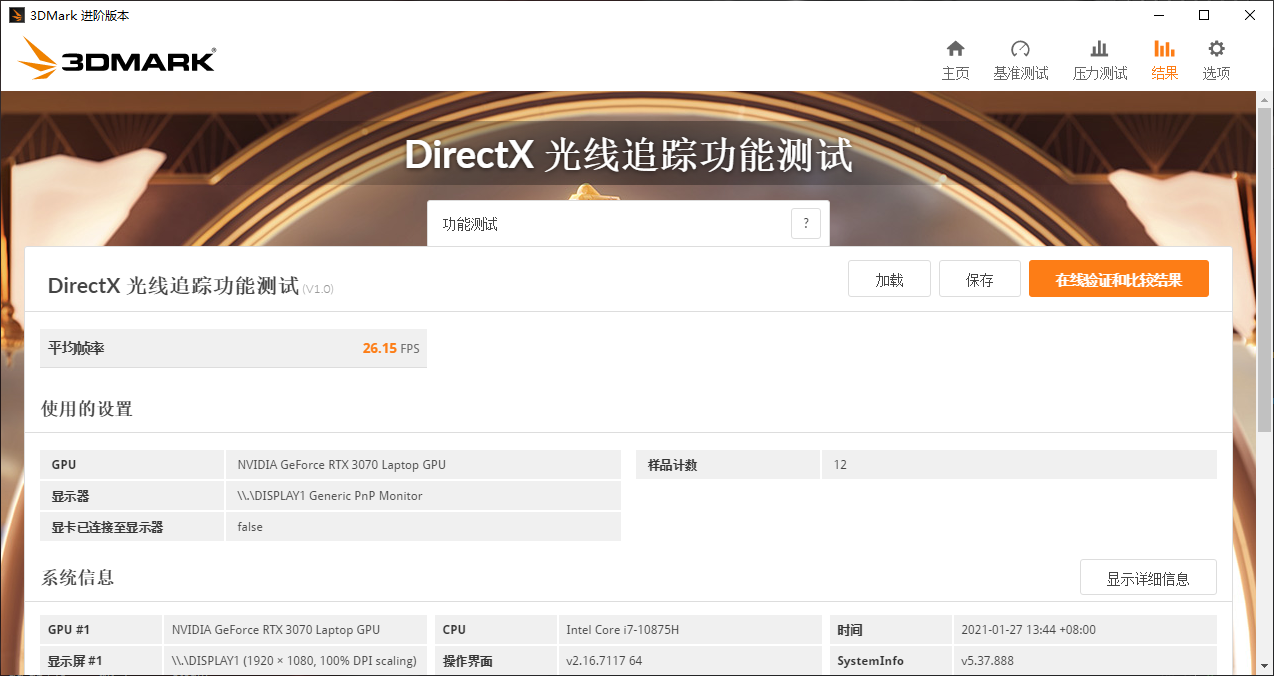Open the 主页 home icon
1274x676 pixels.
pyautogui.click(x=955, y=49)
